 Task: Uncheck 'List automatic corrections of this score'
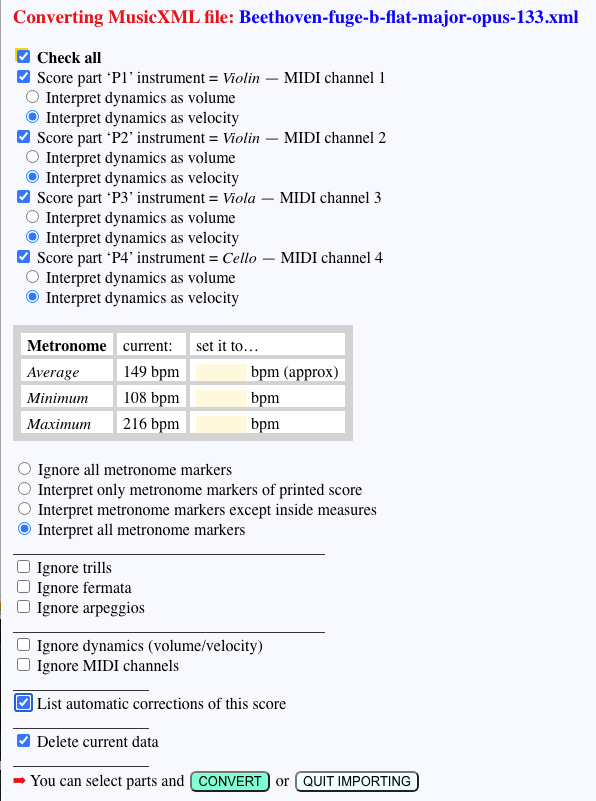click(x=23, y=703)
